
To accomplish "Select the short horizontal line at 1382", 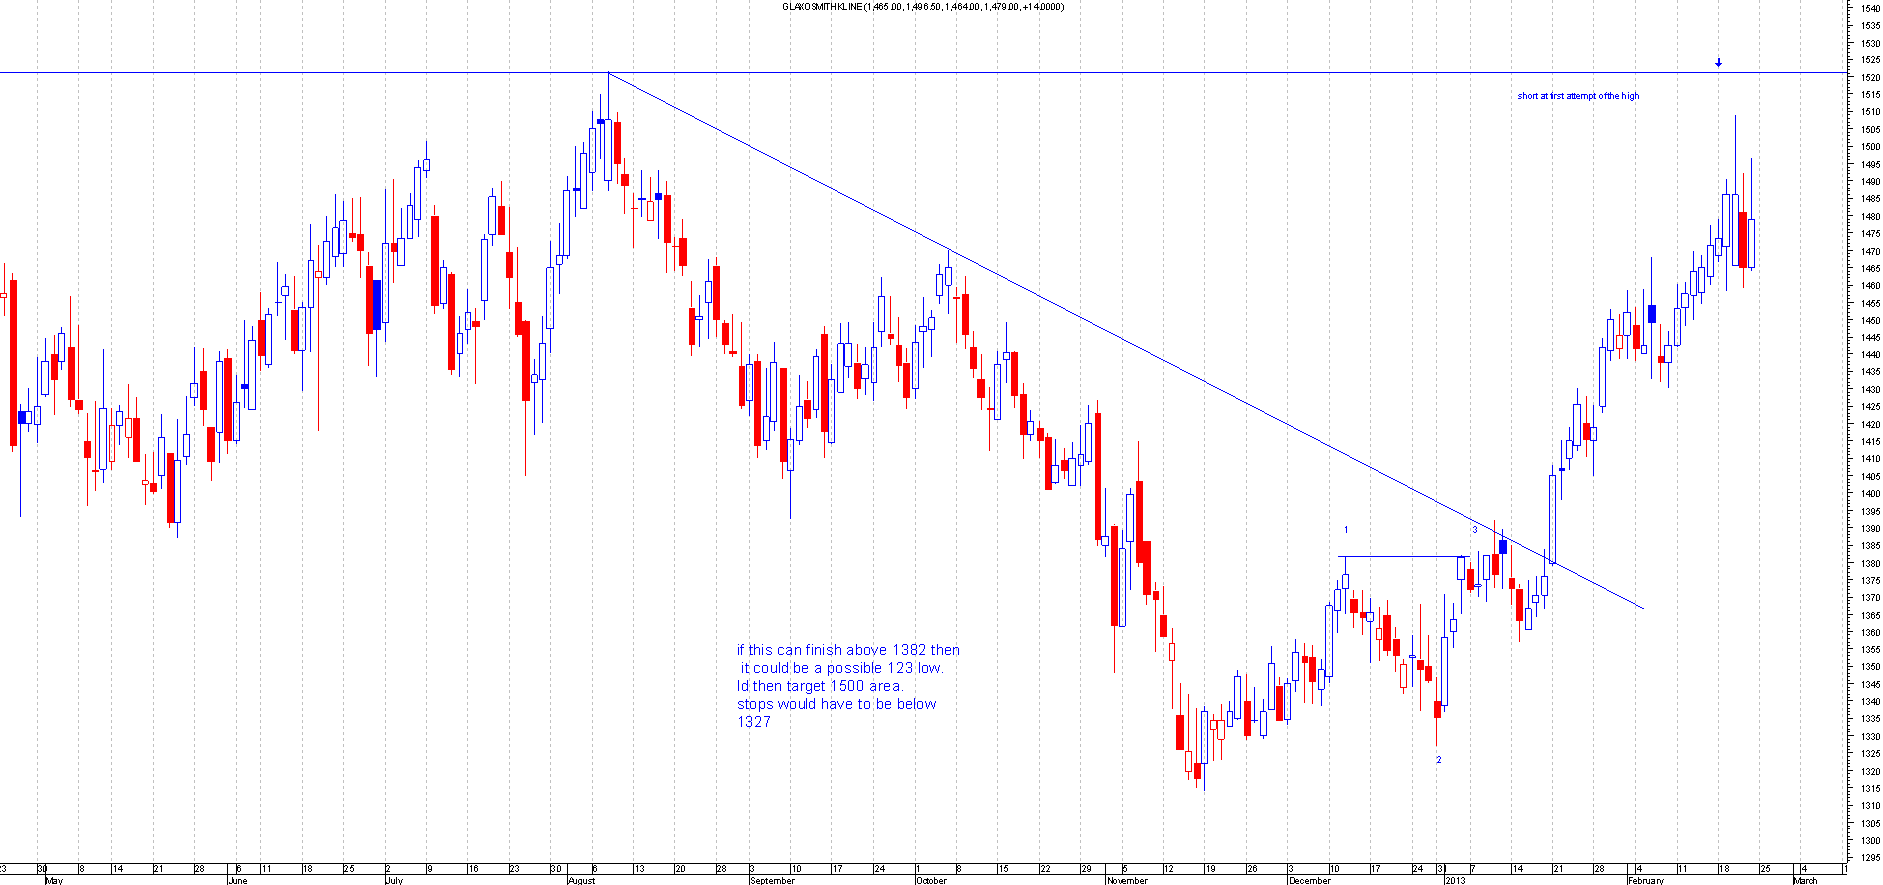I will [x=1400, y=556].
